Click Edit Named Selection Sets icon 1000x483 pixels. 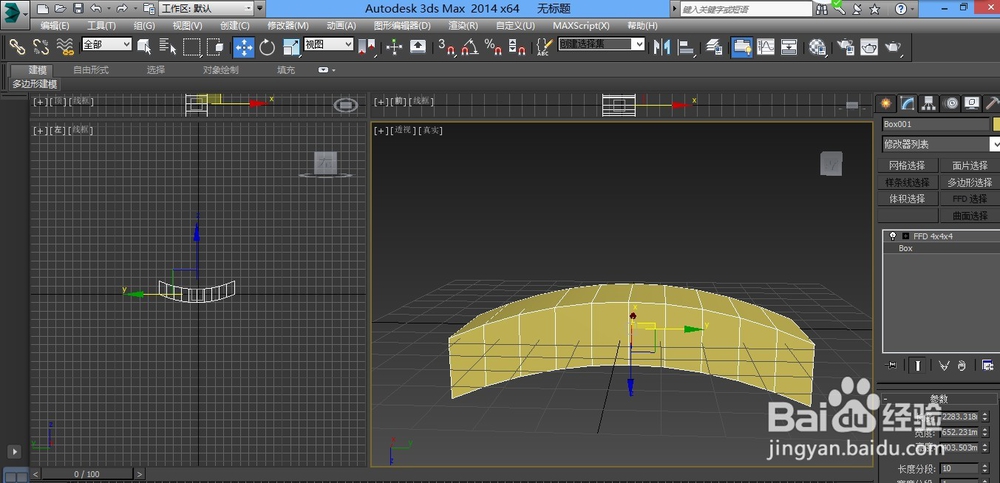pos(543,47)
